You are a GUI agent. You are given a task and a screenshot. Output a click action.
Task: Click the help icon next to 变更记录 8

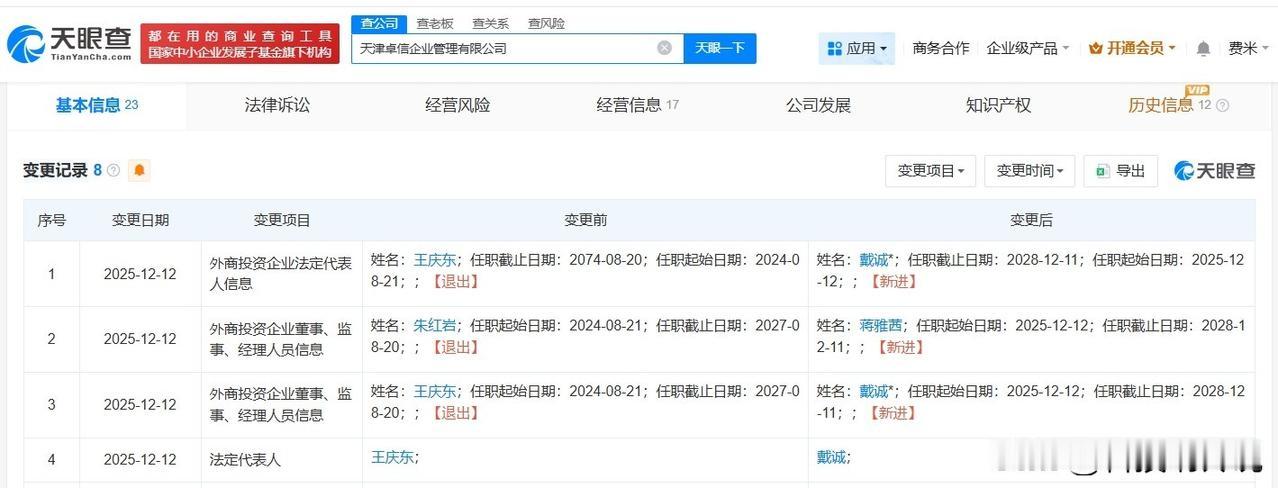pyautogui.click(x=113, y=170)
